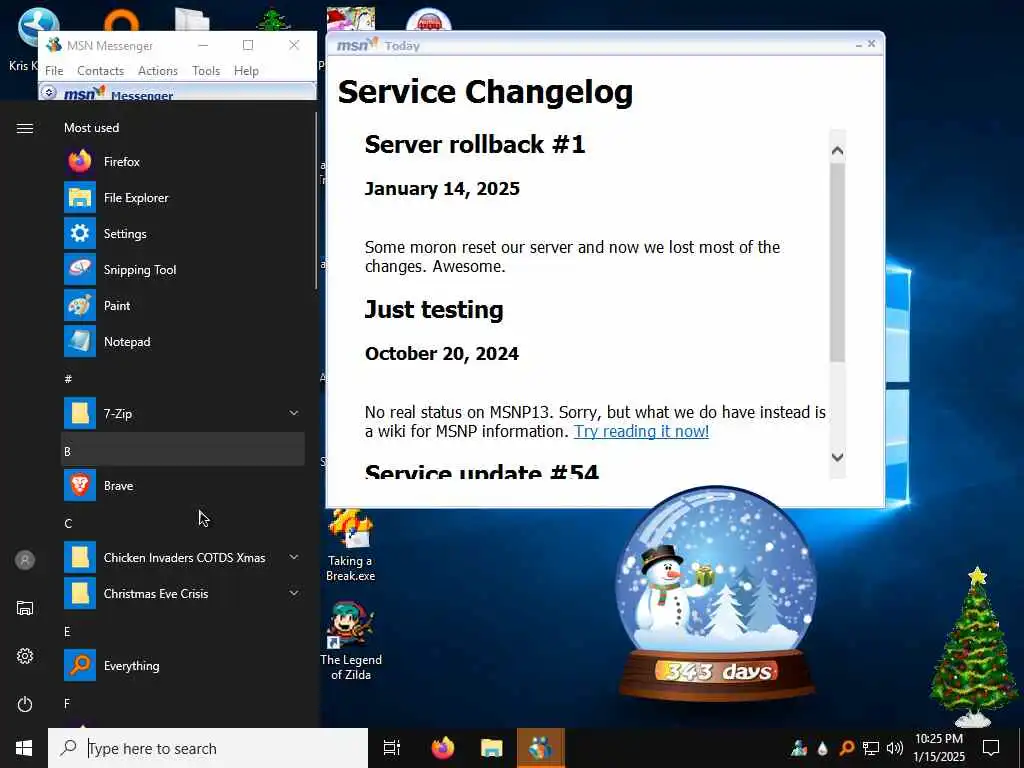Click the 'Most used' heading

click(x=91, y=128)
